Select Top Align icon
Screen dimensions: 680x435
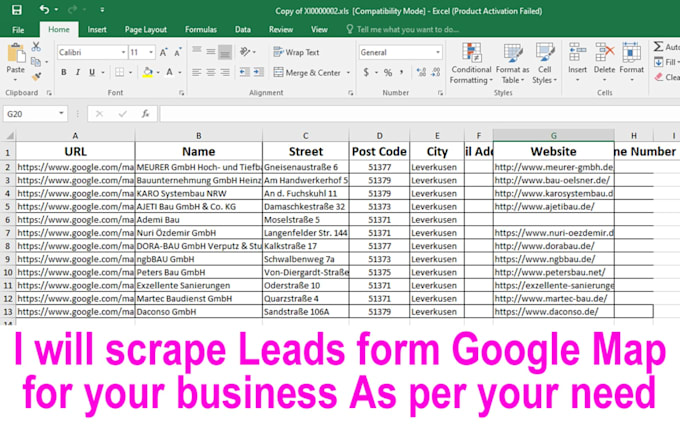point(197,52)
